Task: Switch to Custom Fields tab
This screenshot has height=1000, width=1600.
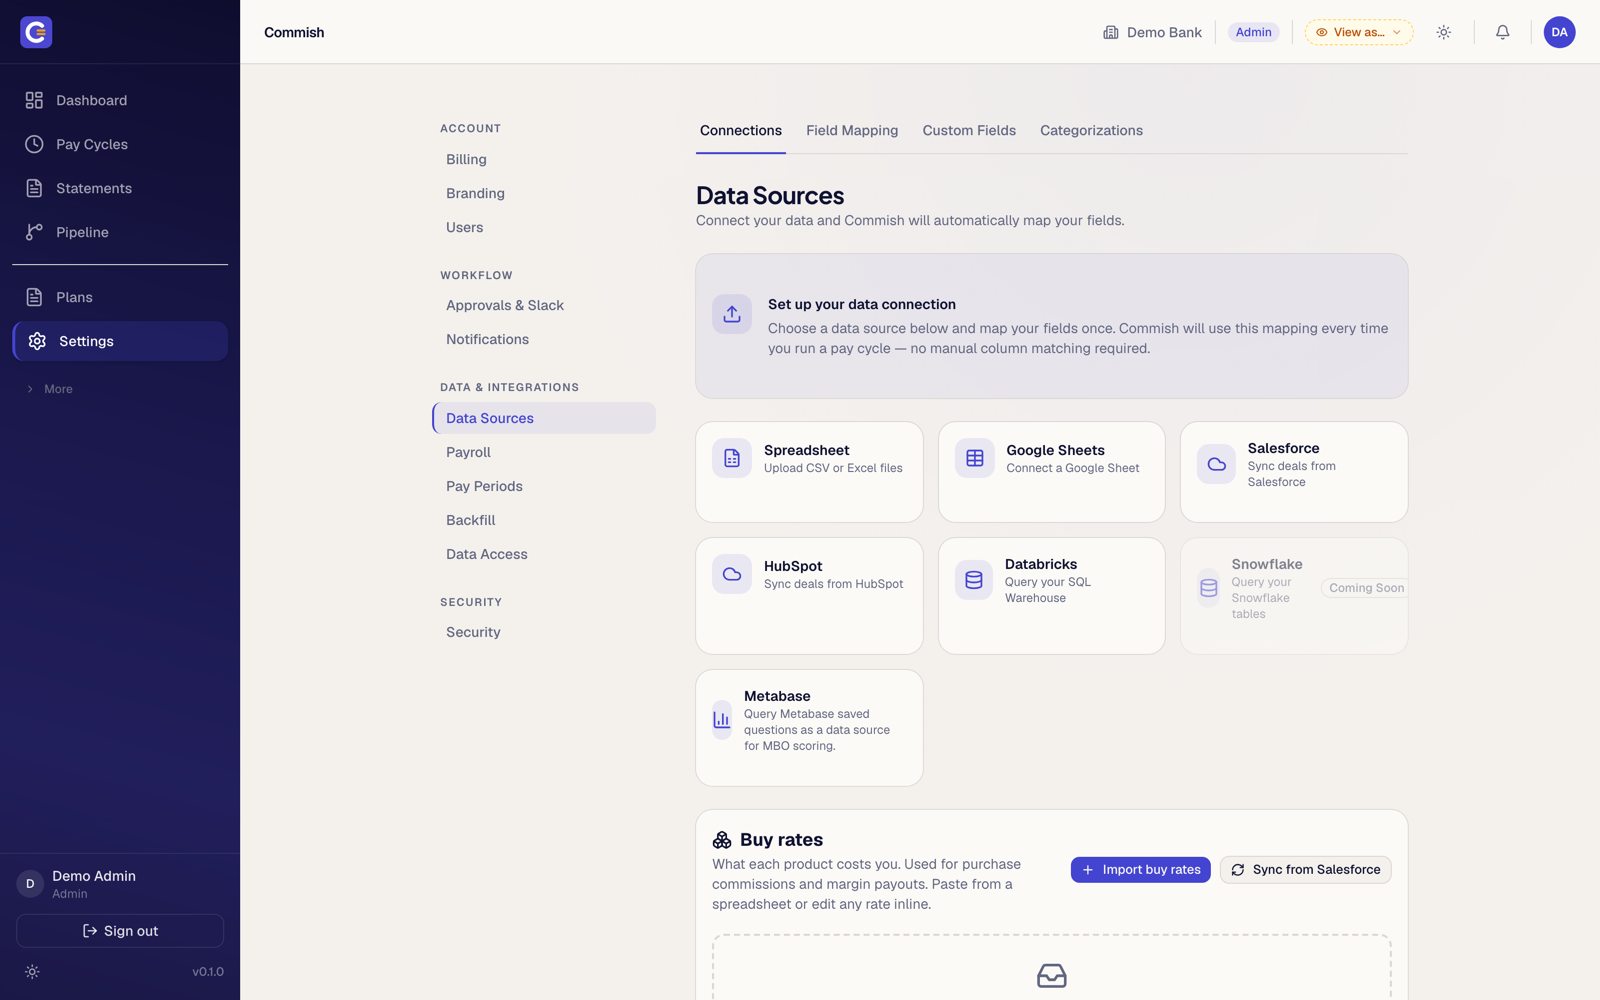Action: [x=969, y=131]
